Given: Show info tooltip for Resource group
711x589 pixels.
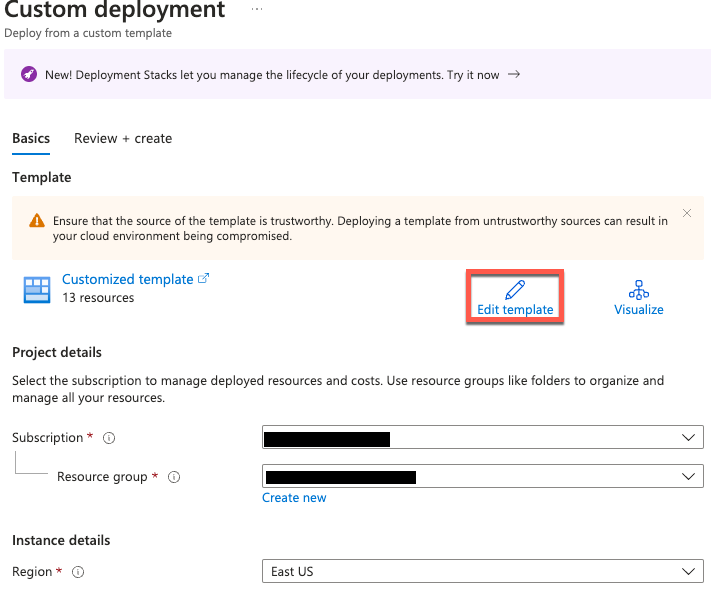Looking at the screenshot, I should (174, 477).
